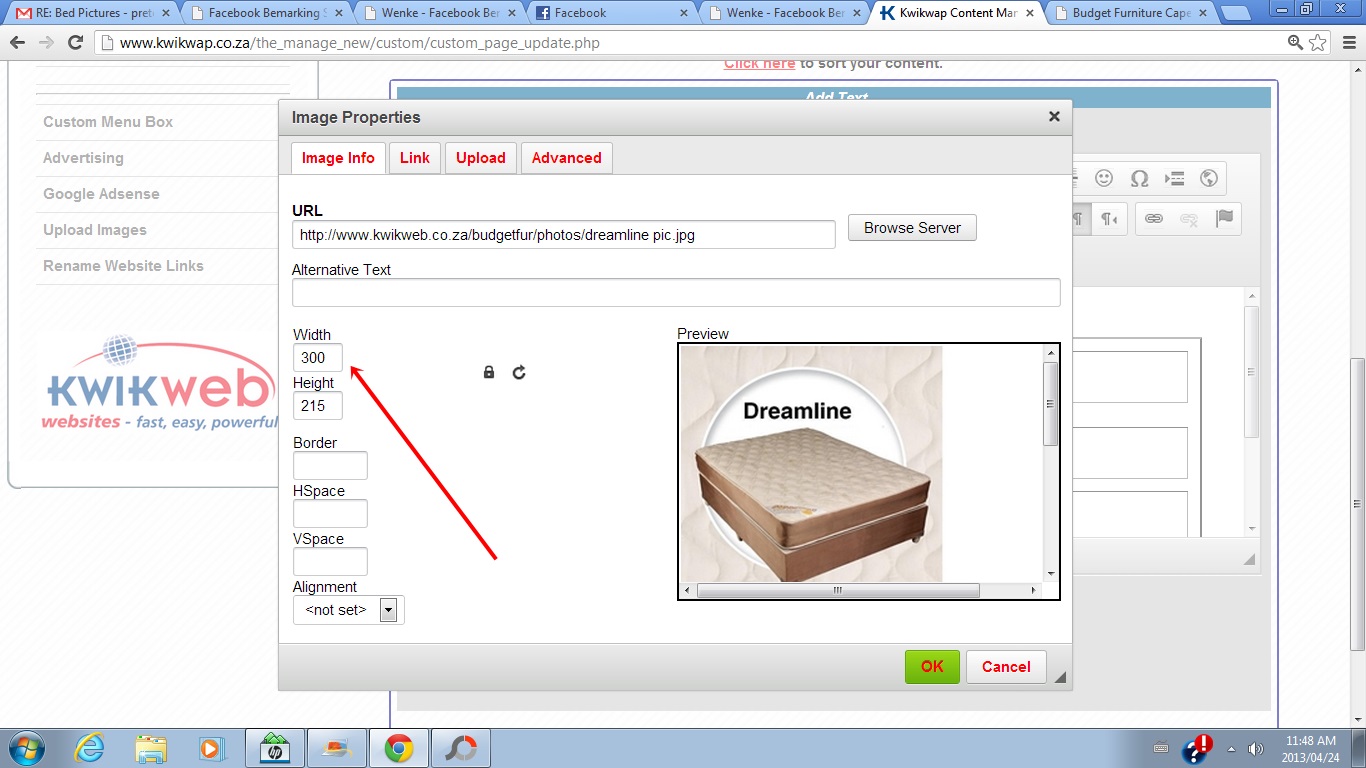Open Advertising in sidebar
The image size is (1366, 768).
[83, 158]
